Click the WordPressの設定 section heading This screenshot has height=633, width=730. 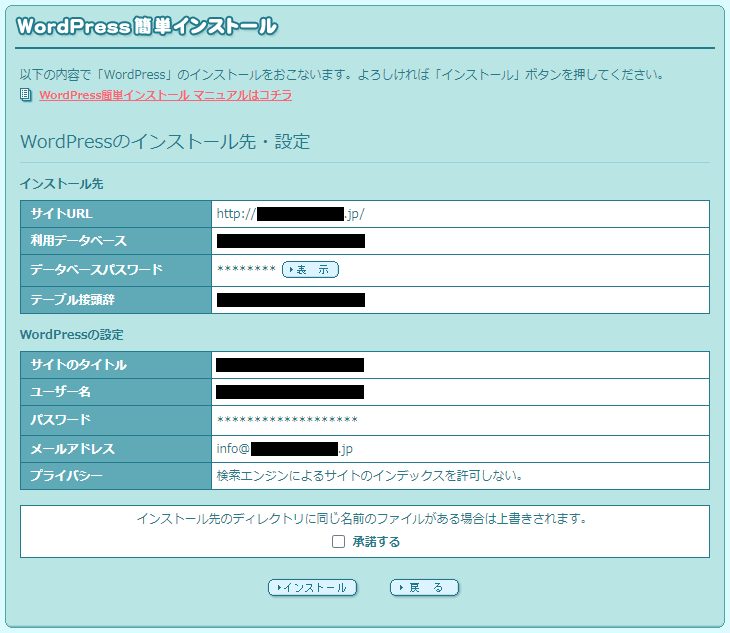(x=72, y=335)
